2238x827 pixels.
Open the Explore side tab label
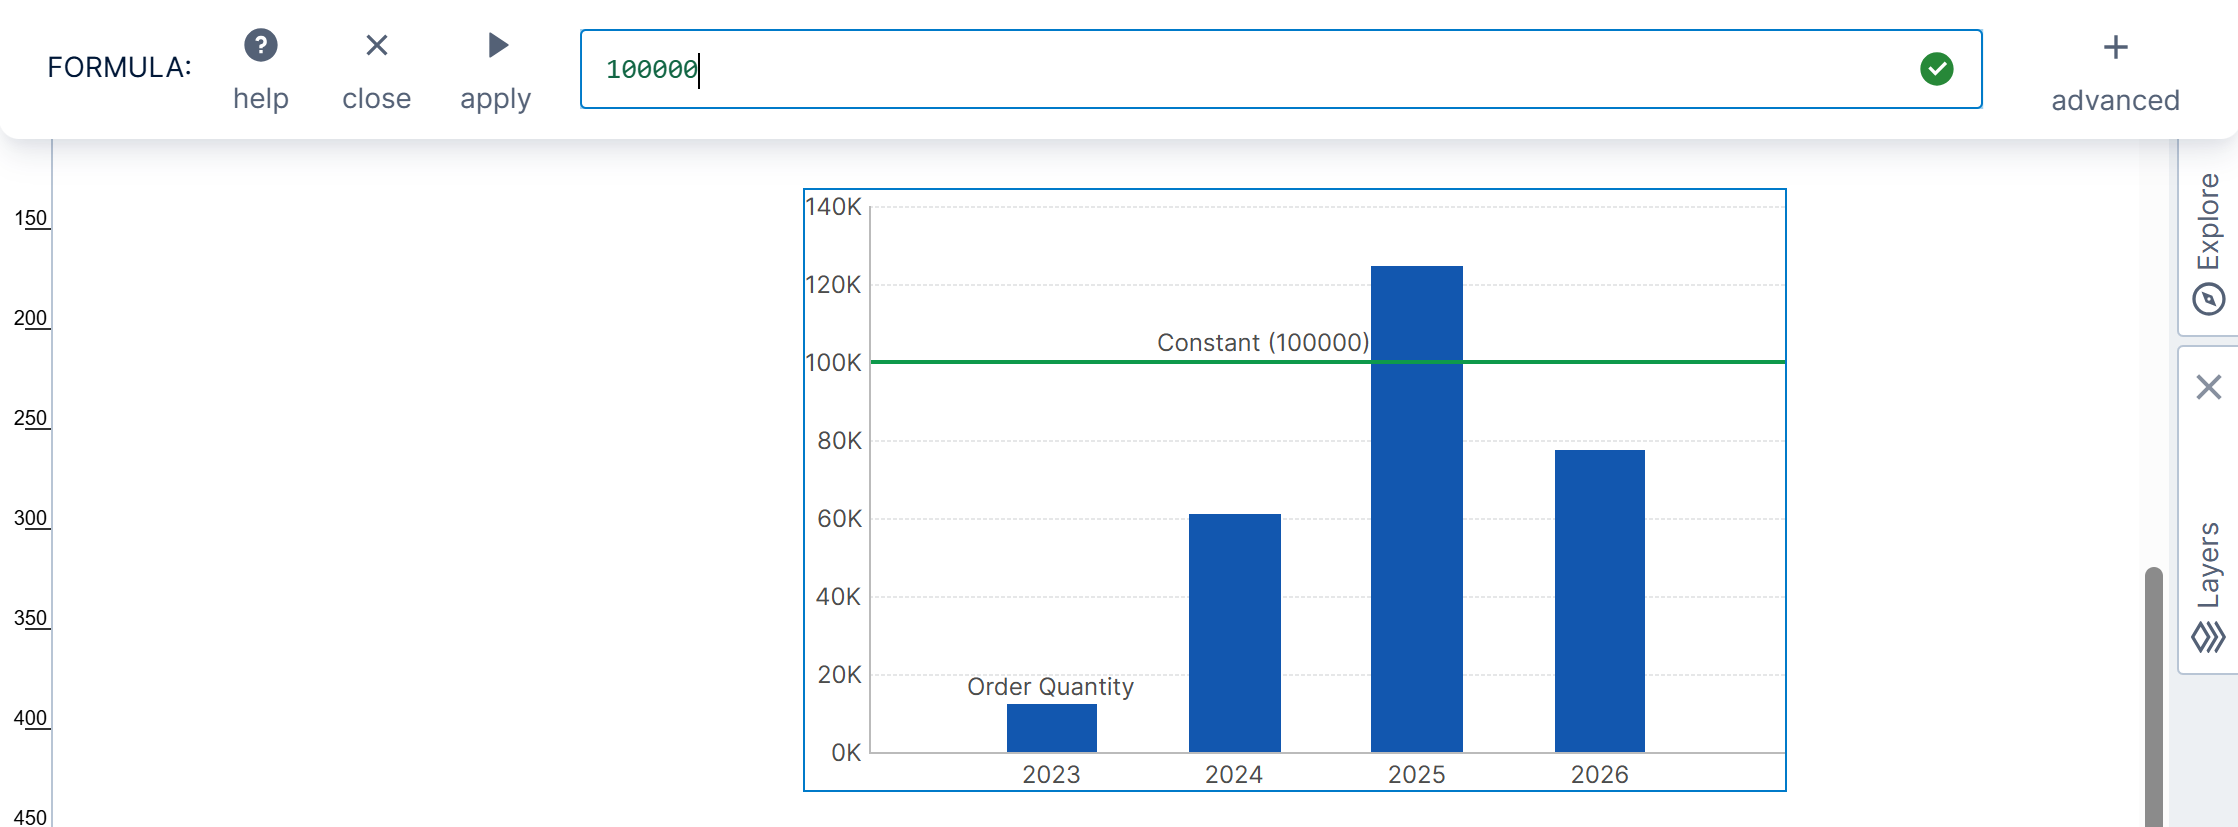[2208, 221]
